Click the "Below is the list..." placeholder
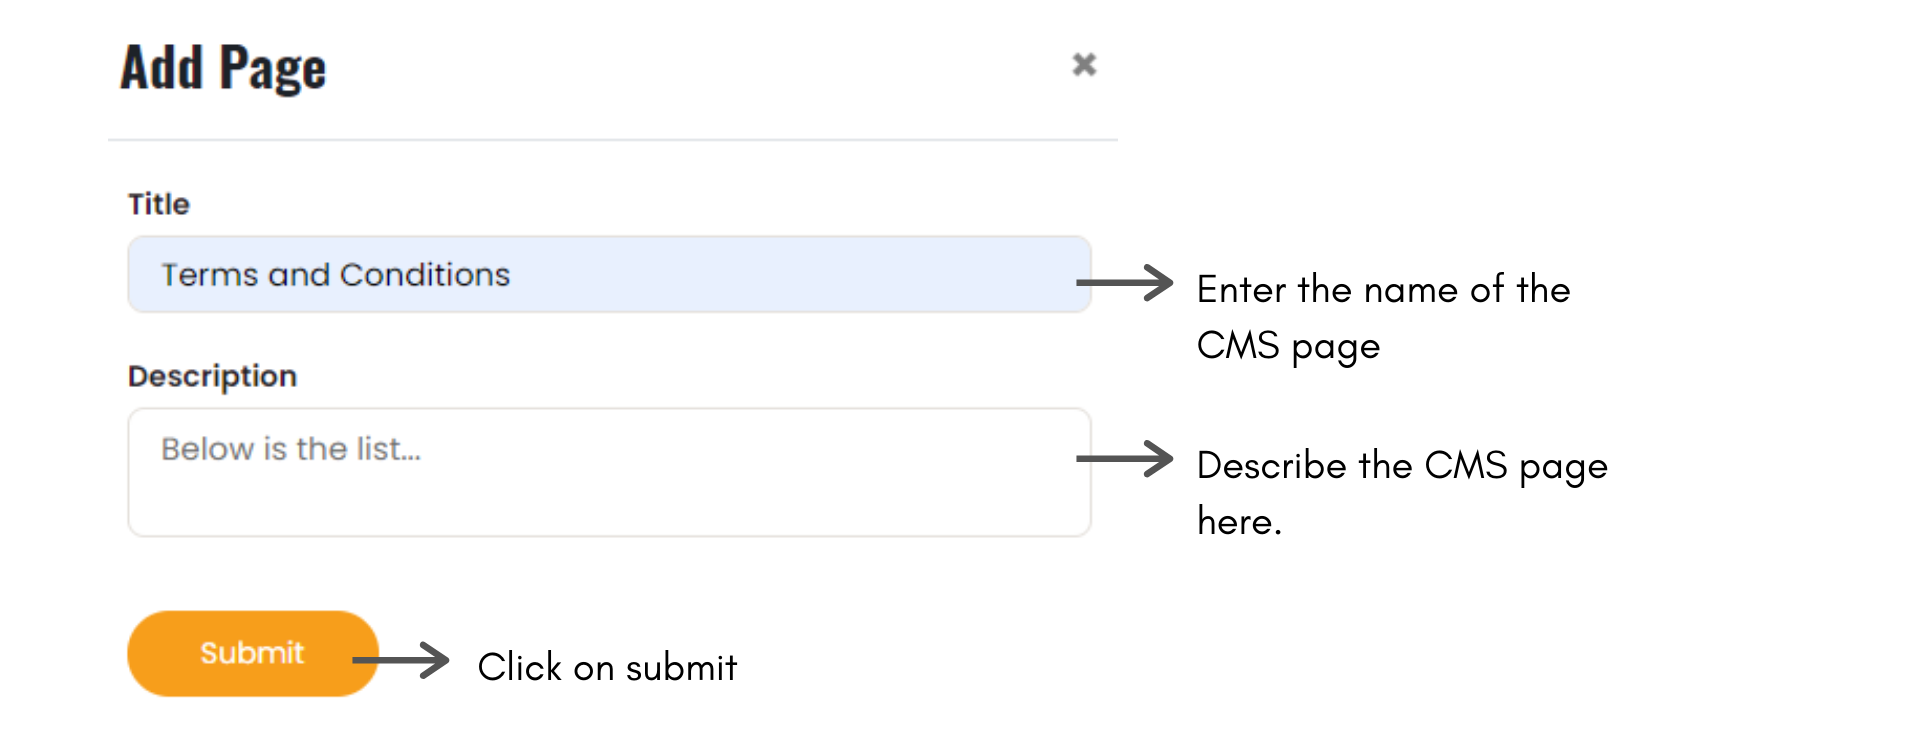Screen dimensions: 1920x748 coord(291,449)
